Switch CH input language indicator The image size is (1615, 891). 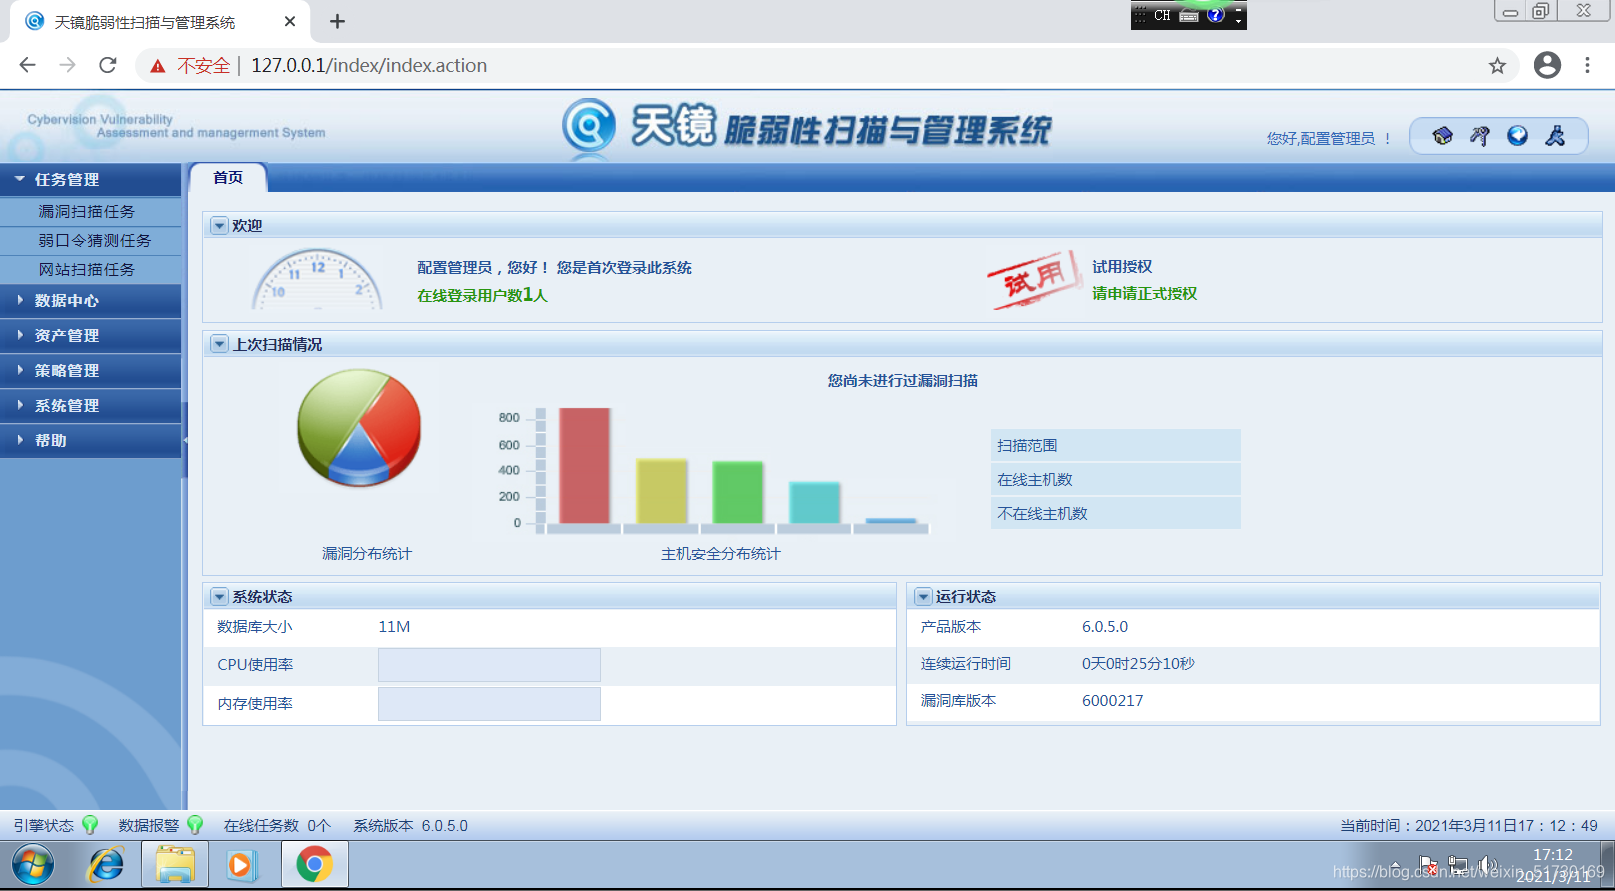[x=1162, y=16]
